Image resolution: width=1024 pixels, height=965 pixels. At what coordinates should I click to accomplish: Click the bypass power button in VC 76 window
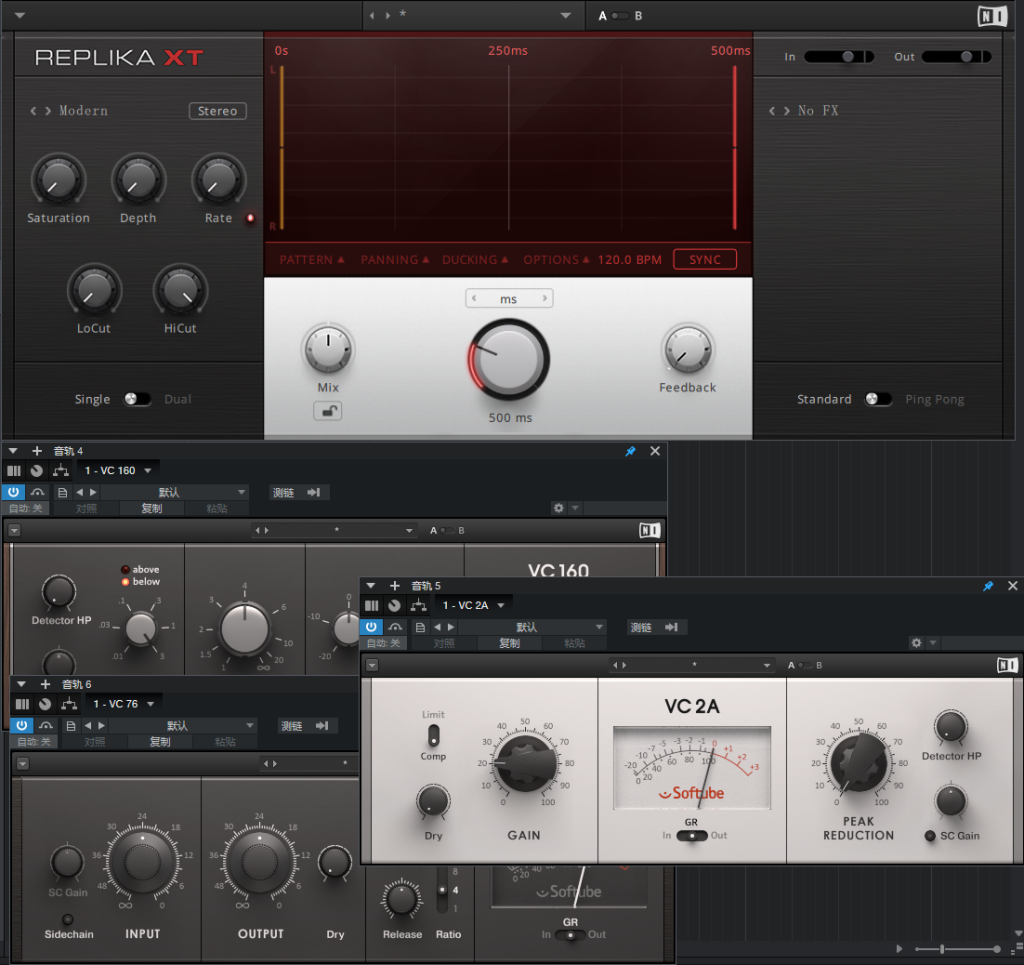coord(22,725)
